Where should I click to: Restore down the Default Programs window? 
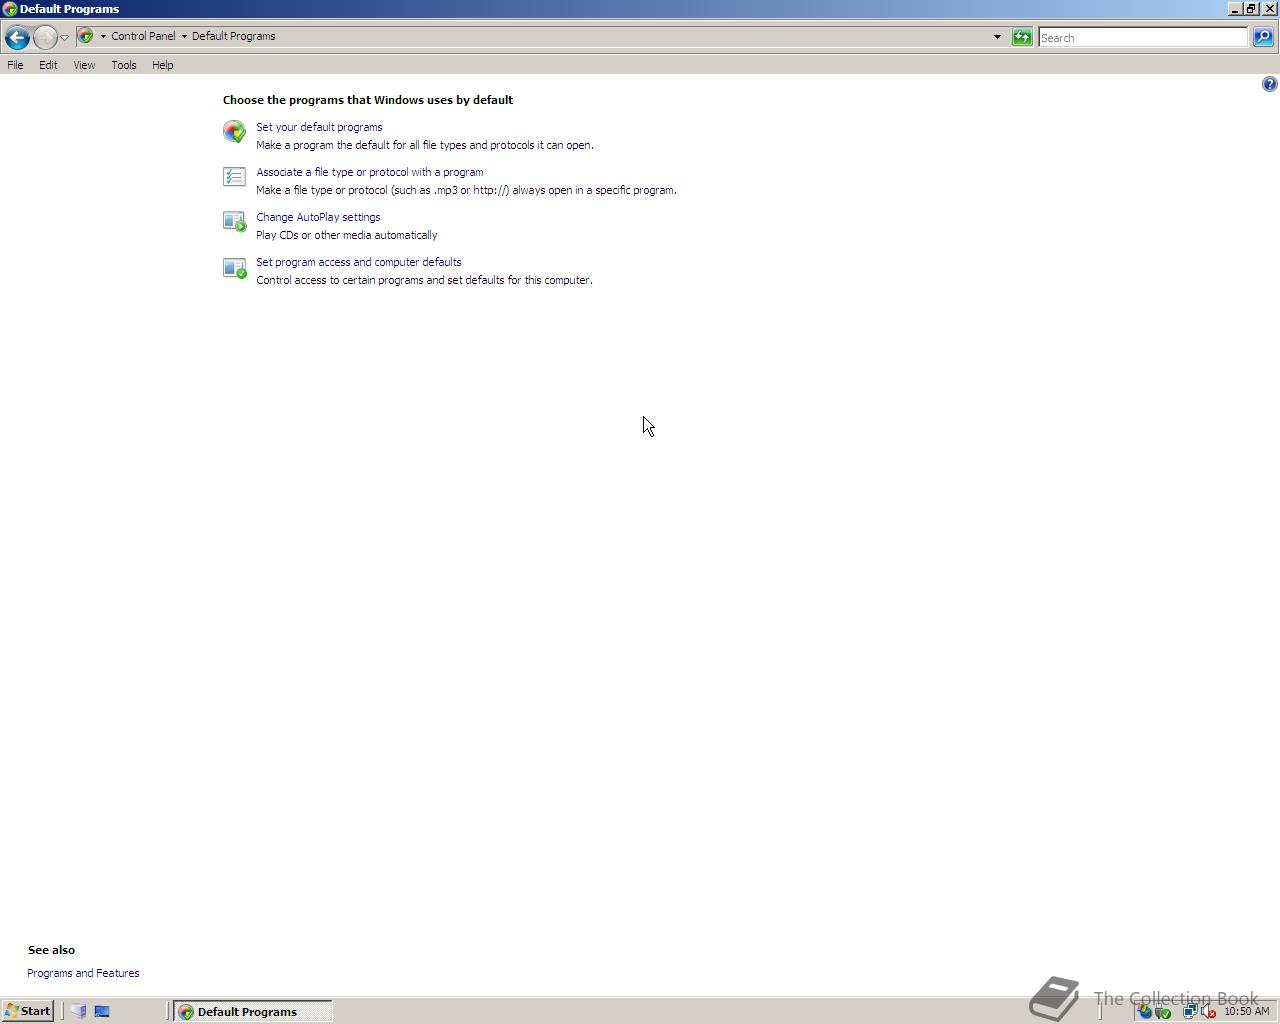pos(1251,9)
